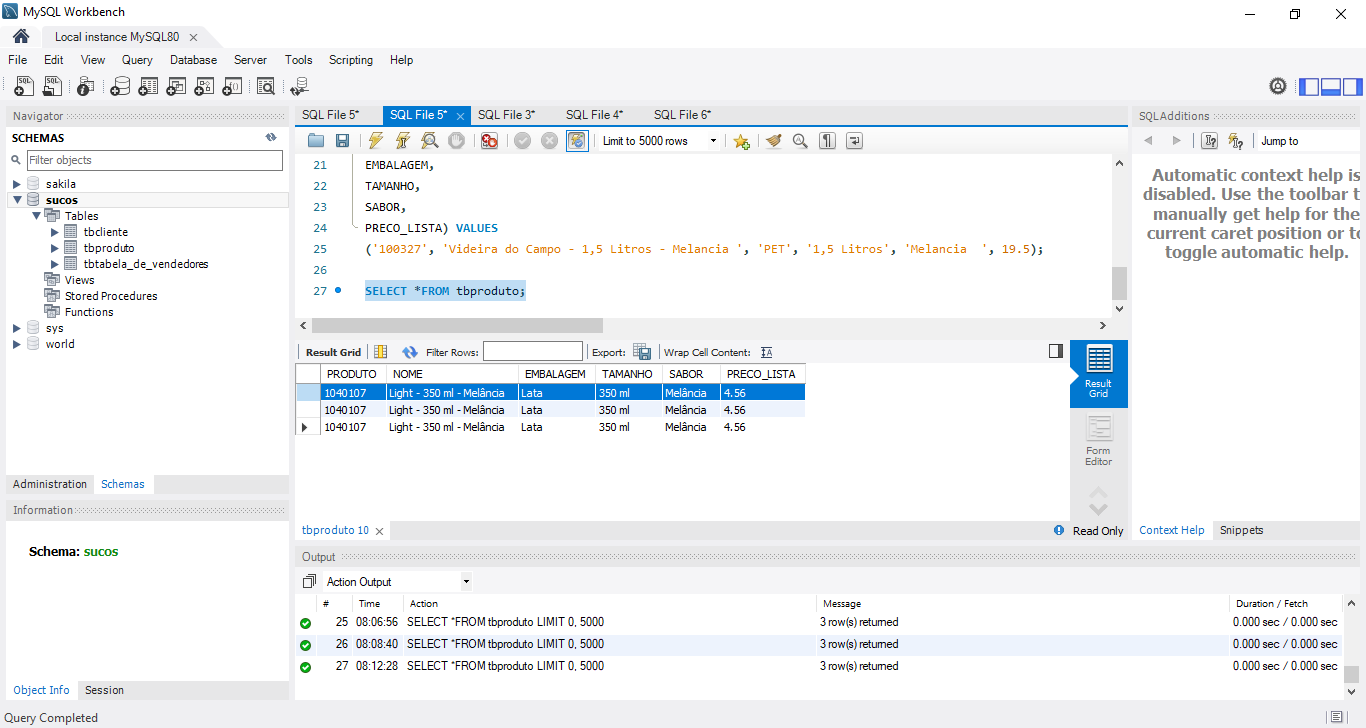The image size is (1366, 728).
Task: Open find panel magnifier in editor
Action: [800, 141]
